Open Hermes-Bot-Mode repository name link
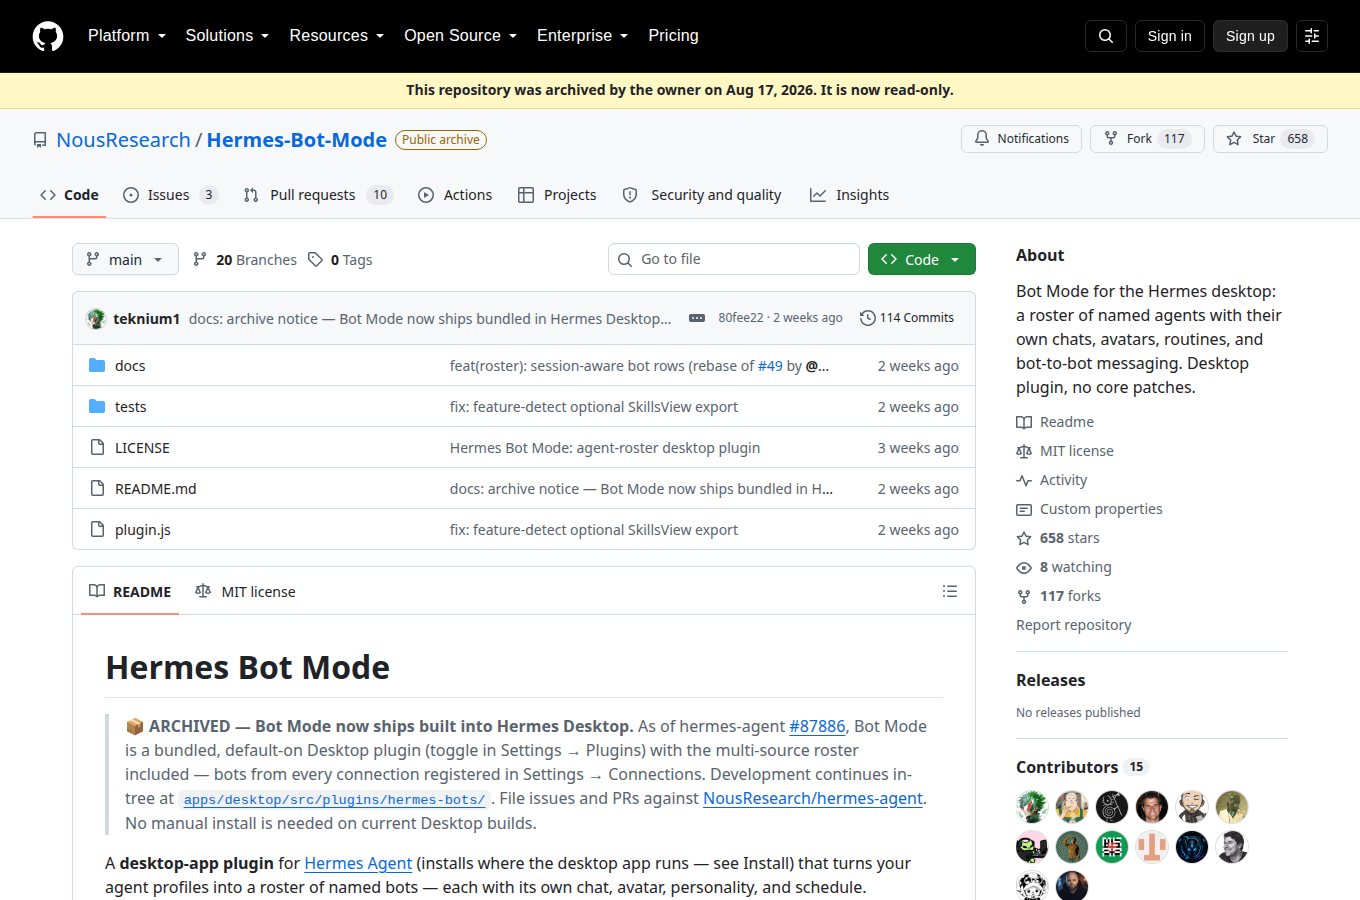Screen dimensions: 1360x900 (297, 140)
